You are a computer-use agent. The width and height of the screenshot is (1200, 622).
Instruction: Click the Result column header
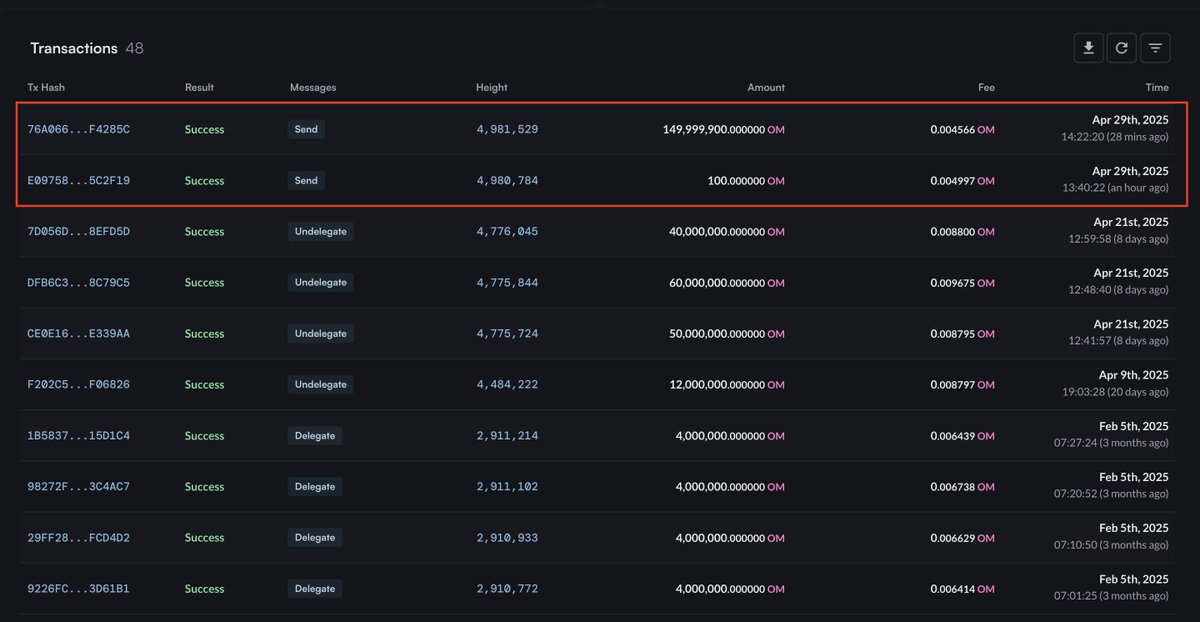(x=199, y=87)
